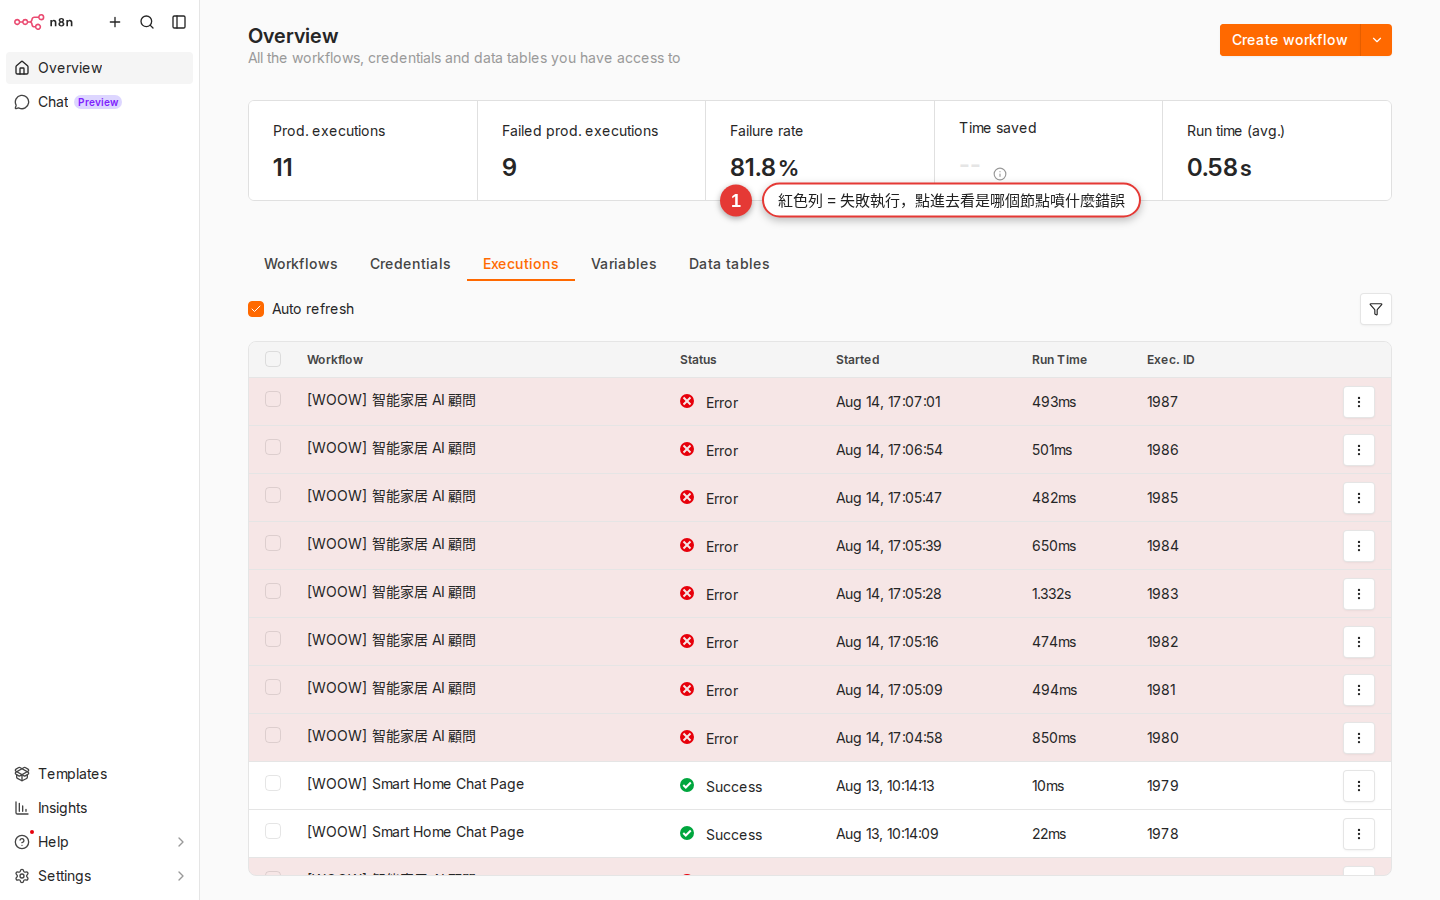Open actions menu for execution 1983

click(1359, 594)
